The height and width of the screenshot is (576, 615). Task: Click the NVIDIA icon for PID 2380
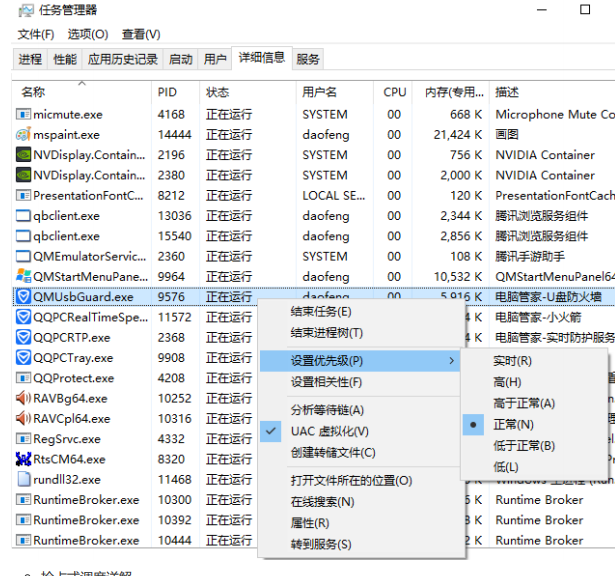[23, 175]
